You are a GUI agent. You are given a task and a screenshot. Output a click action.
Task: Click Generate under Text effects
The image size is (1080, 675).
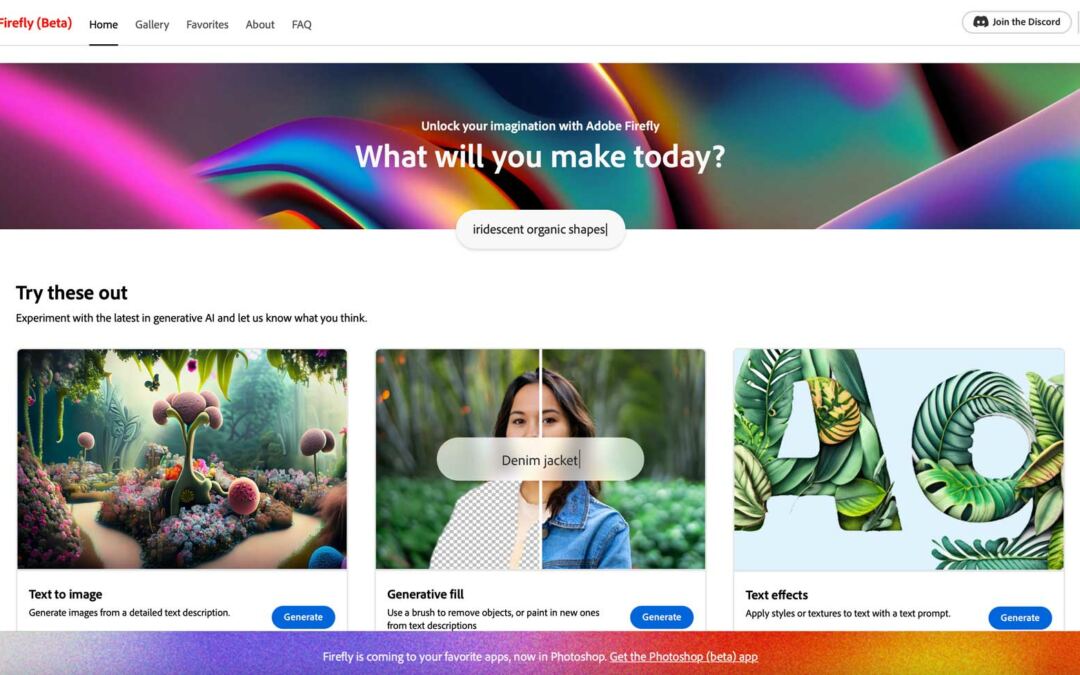(x=1020, y=618)
